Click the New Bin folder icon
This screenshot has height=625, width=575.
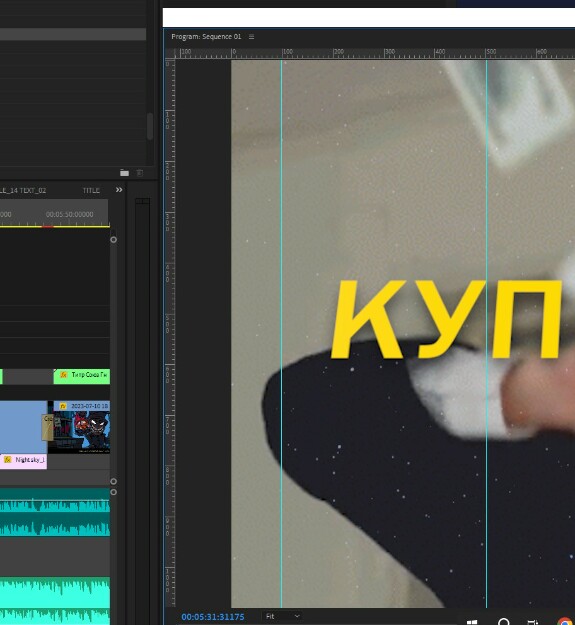click(x=124, y=173)
